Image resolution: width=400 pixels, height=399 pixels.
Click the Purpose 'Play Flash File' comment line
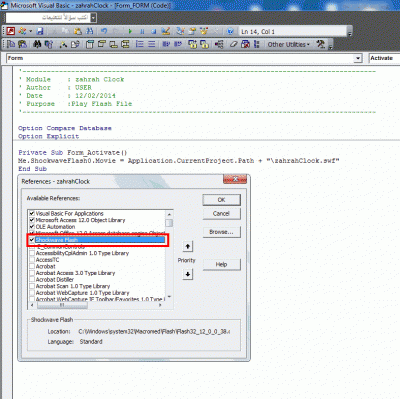75,104
